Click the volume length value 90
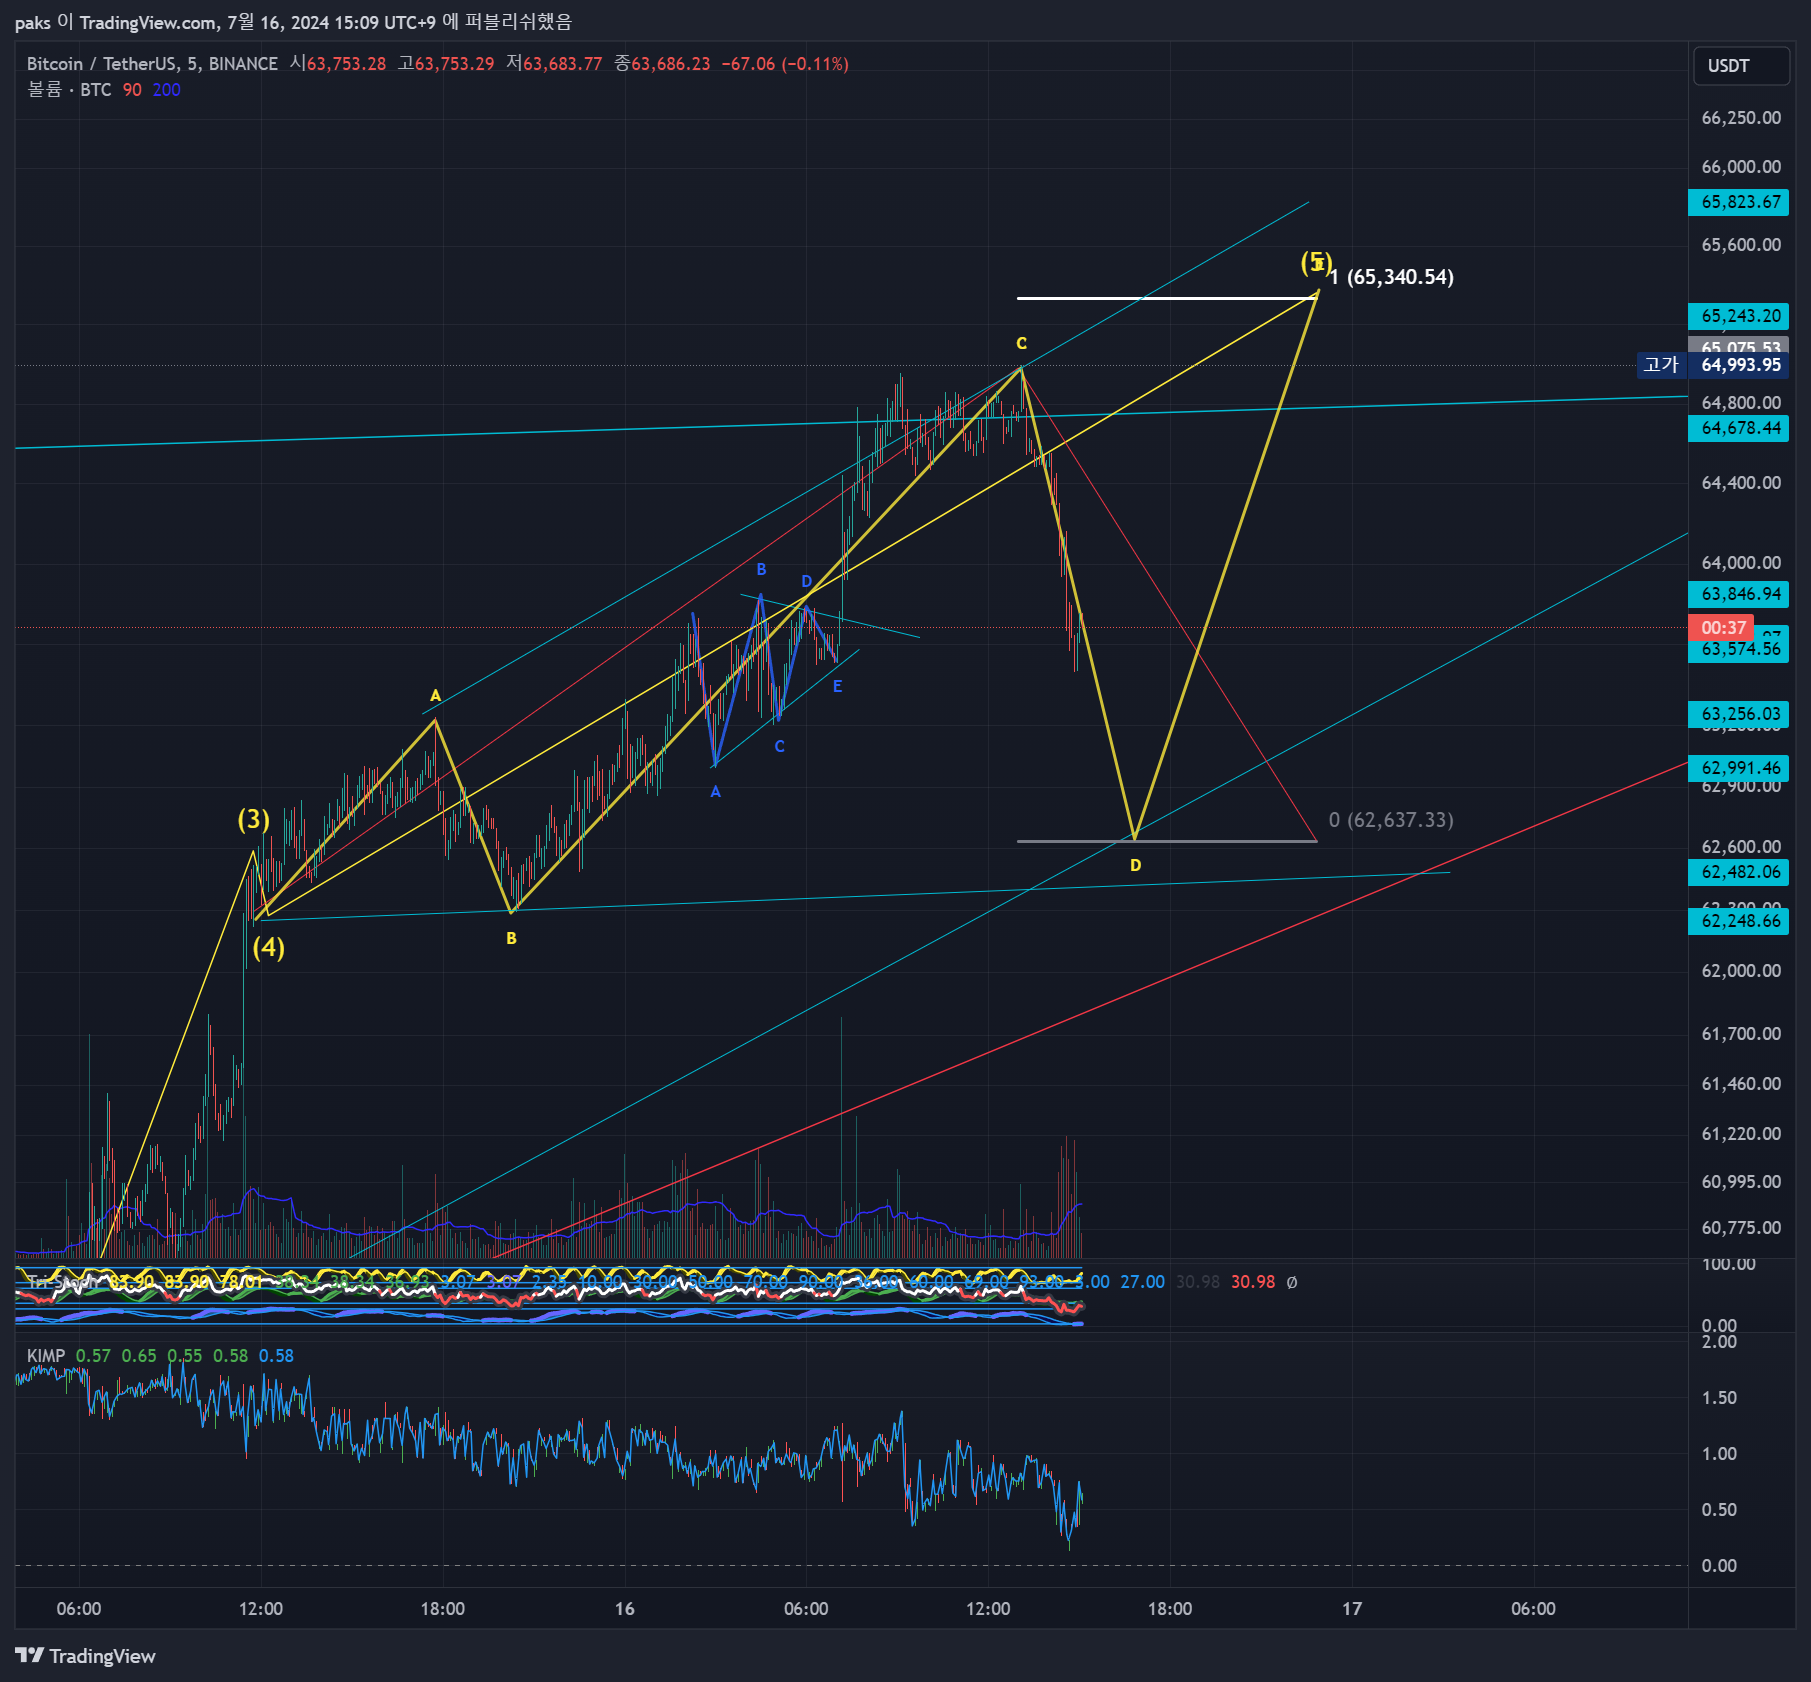 tap(132, 90)
